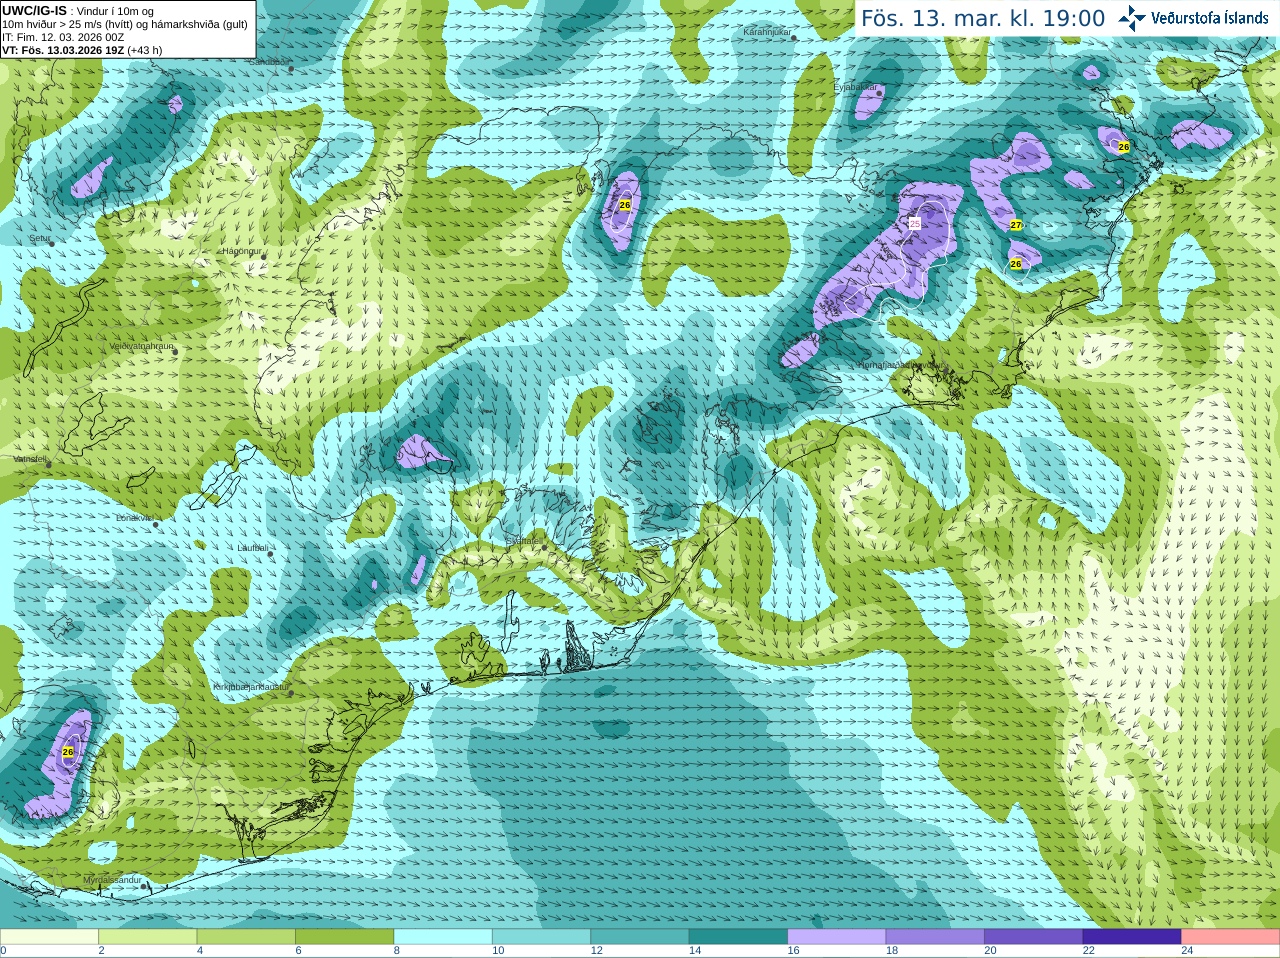Screen dimensions: 1280x958
Task: Click the Lónakvísl station label
Action: click(134, 518)
